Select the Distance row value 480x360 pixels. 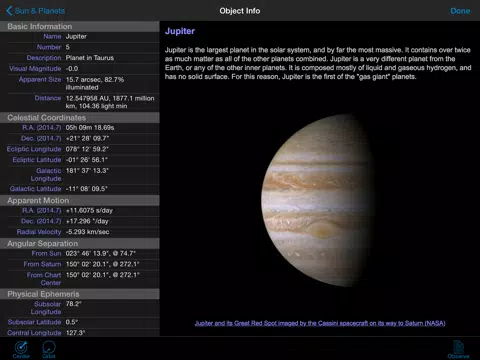110,102
